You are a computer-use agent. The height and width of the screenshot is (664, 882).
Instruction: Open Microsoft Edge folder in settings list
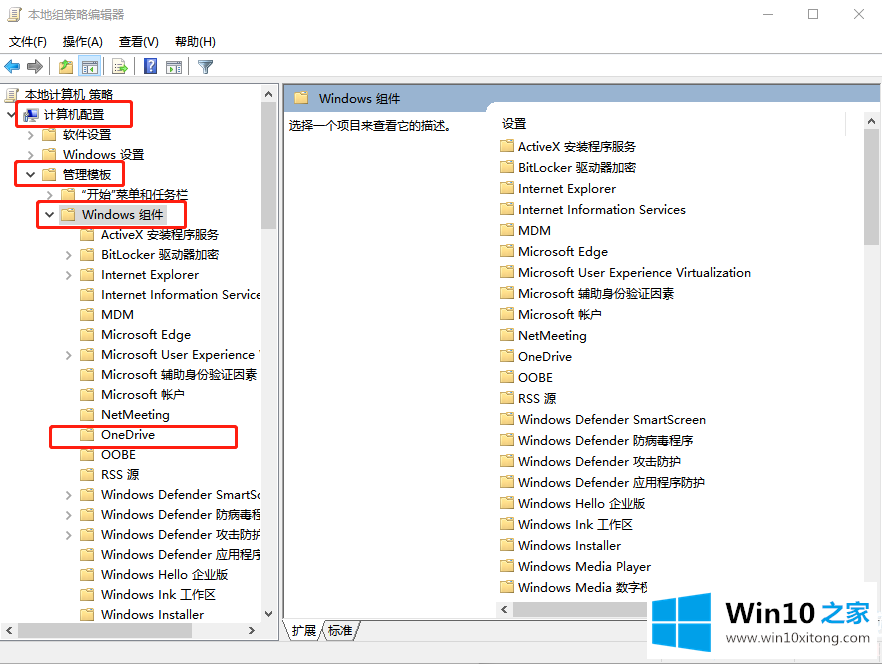click(562, 252)
